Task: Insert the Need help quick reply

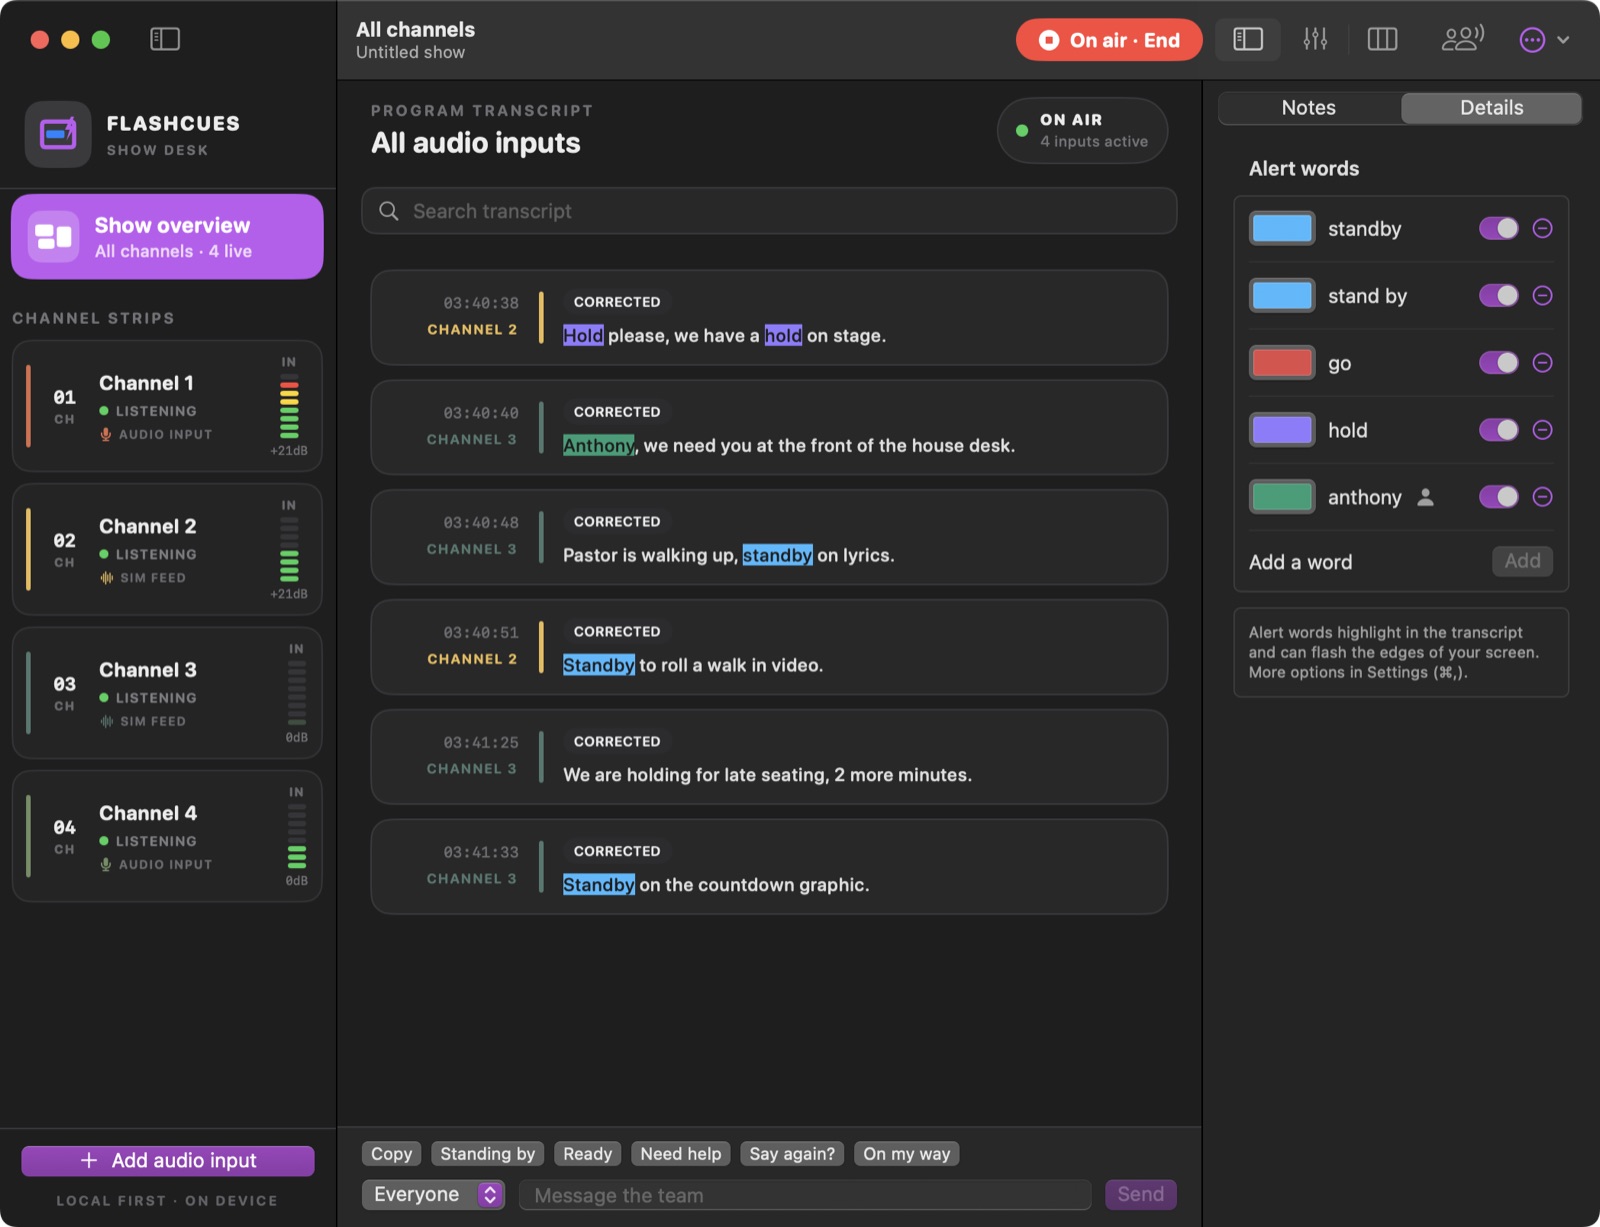Action: tap(681, 1154)
